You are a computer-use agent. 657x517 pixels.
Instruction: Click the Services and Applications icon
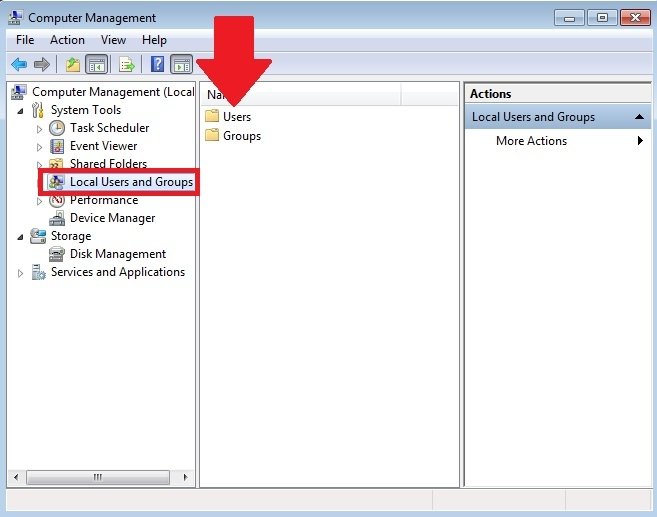point(39,272)
